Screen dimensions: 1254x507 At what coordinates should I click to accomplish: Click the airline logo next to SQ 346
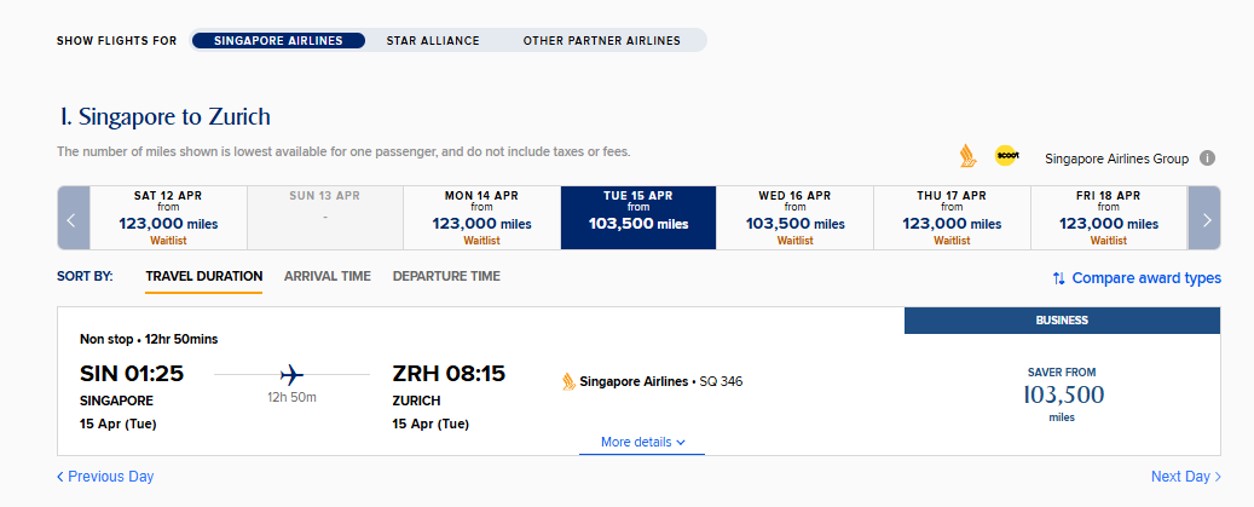pos(569,381)
